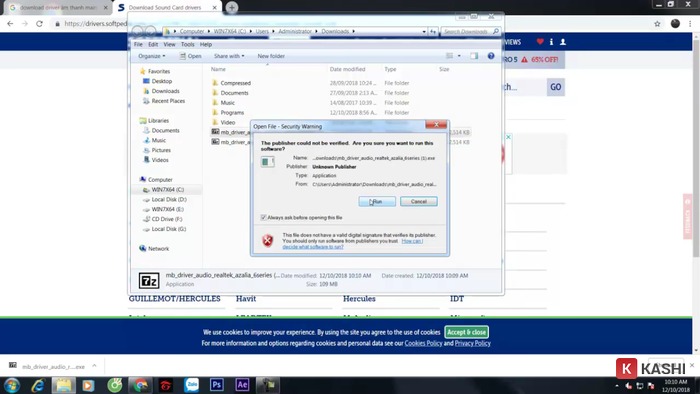
Task: Open Internet Explorer from the taskbar
Action: coord(38,385)
